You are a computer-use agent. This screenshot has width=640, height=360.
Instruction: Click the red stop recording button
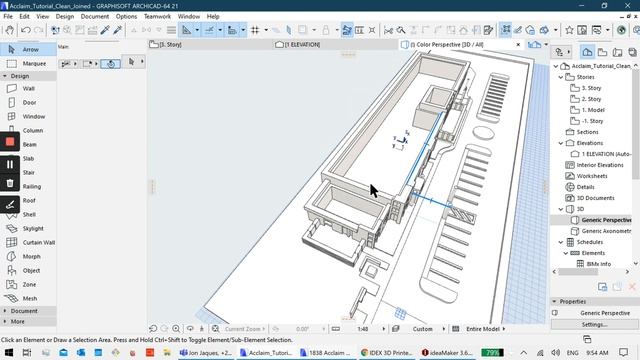click(x=10, y=142)
